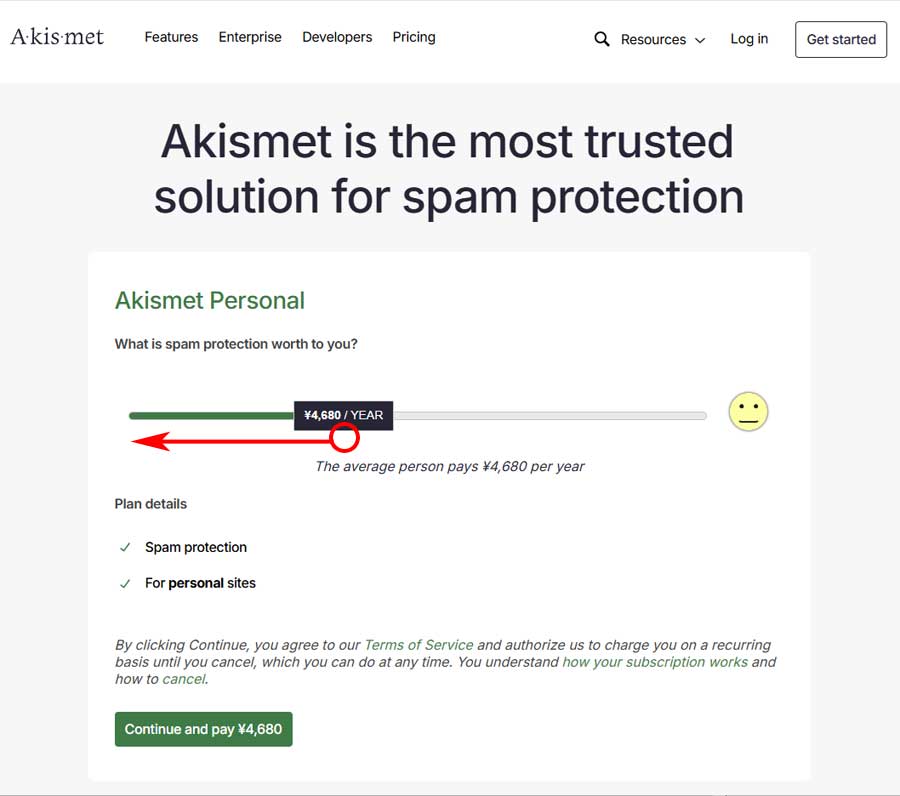This screenshot has width=900, height=796.
Task: Click the search magnifier icon
Action: pyautogui.click(x=601, y=39)
